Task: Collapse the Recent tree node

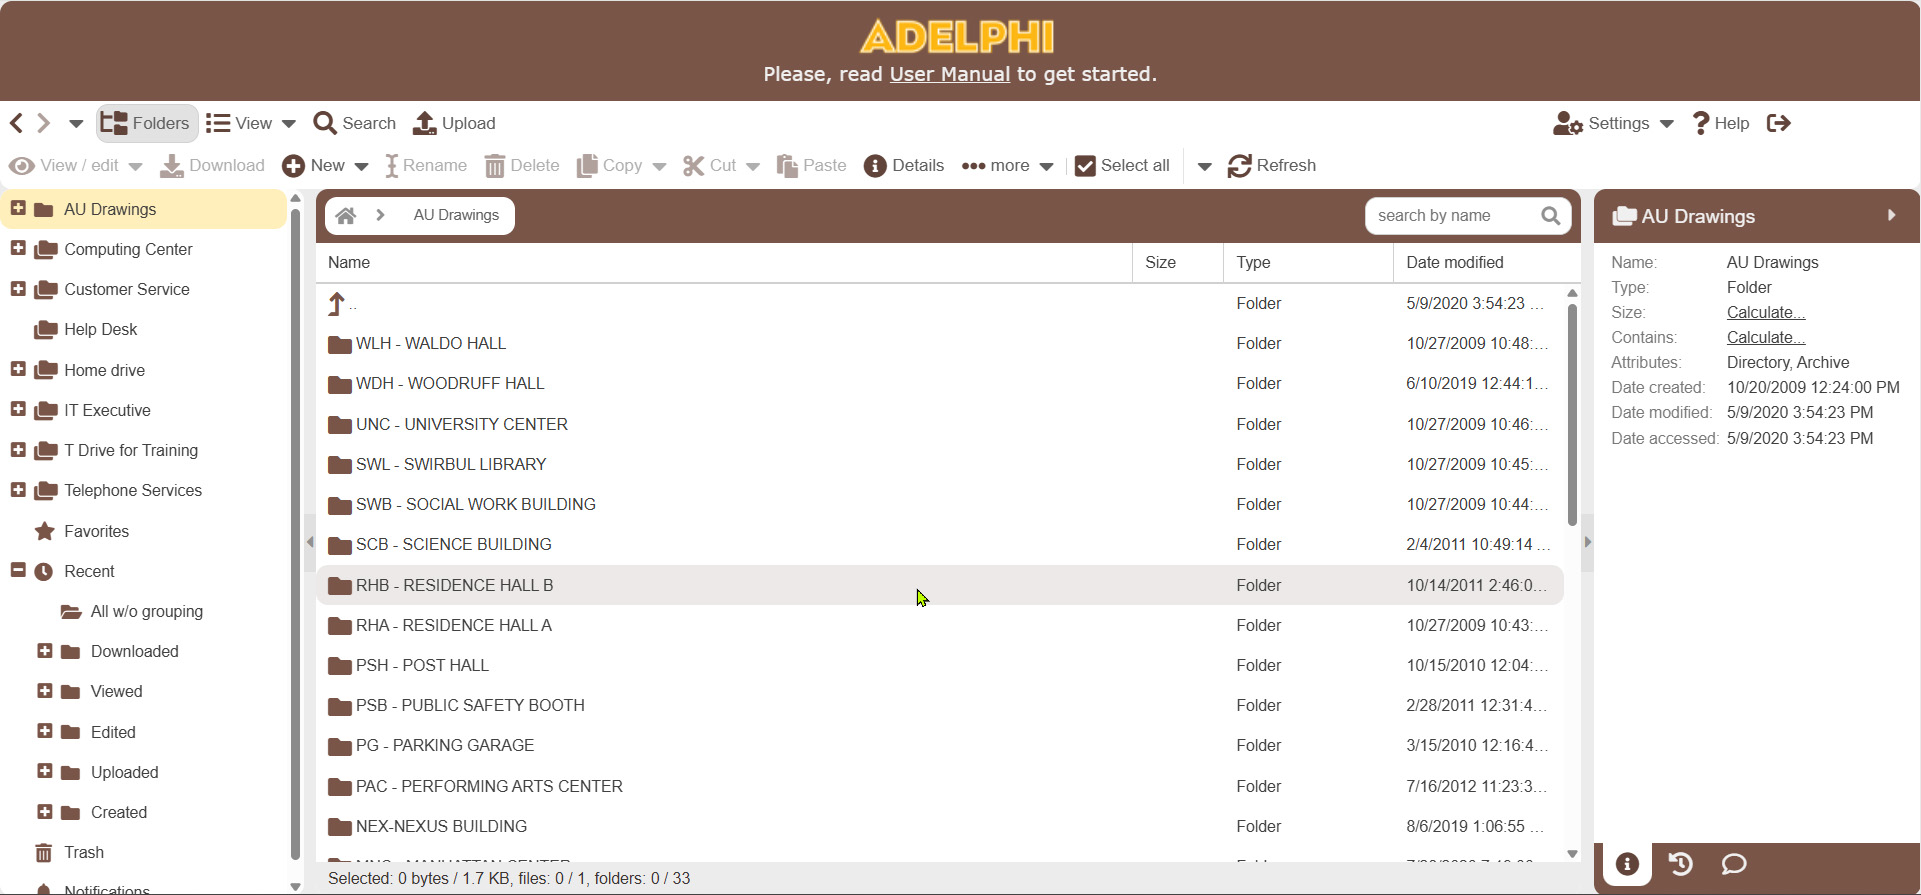Action: (x=18, y=570)
